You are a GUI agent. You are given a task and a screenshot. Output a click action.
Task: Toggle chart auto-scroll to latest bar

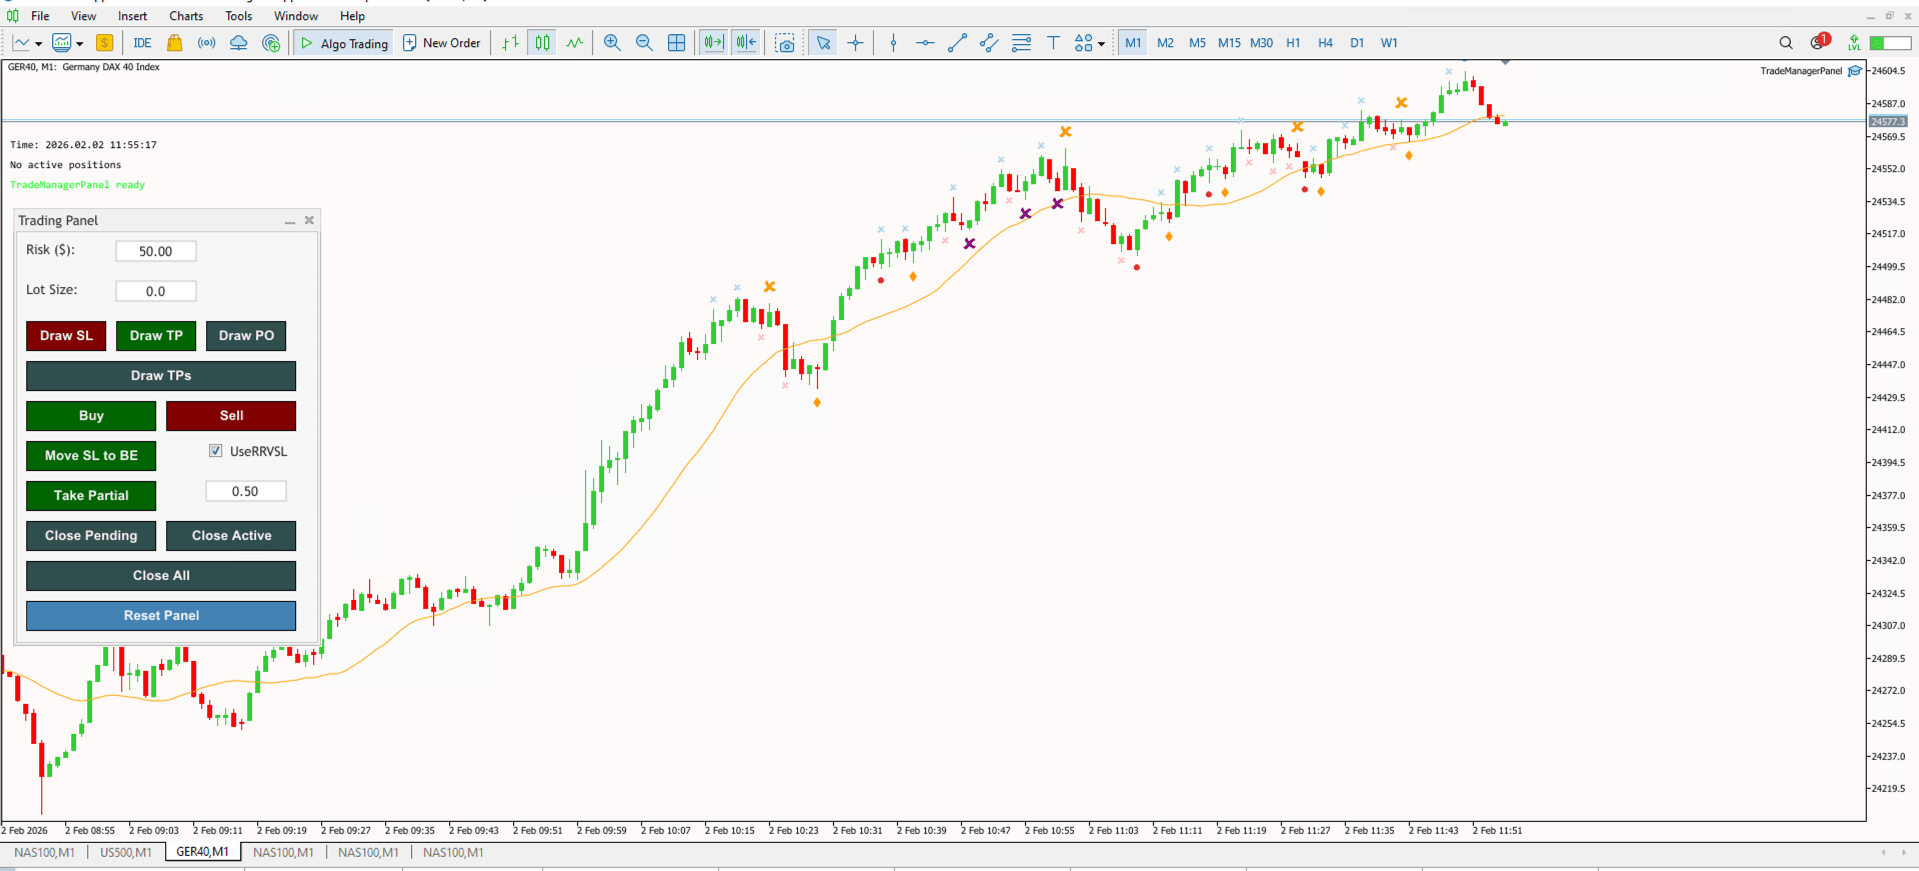713,43
